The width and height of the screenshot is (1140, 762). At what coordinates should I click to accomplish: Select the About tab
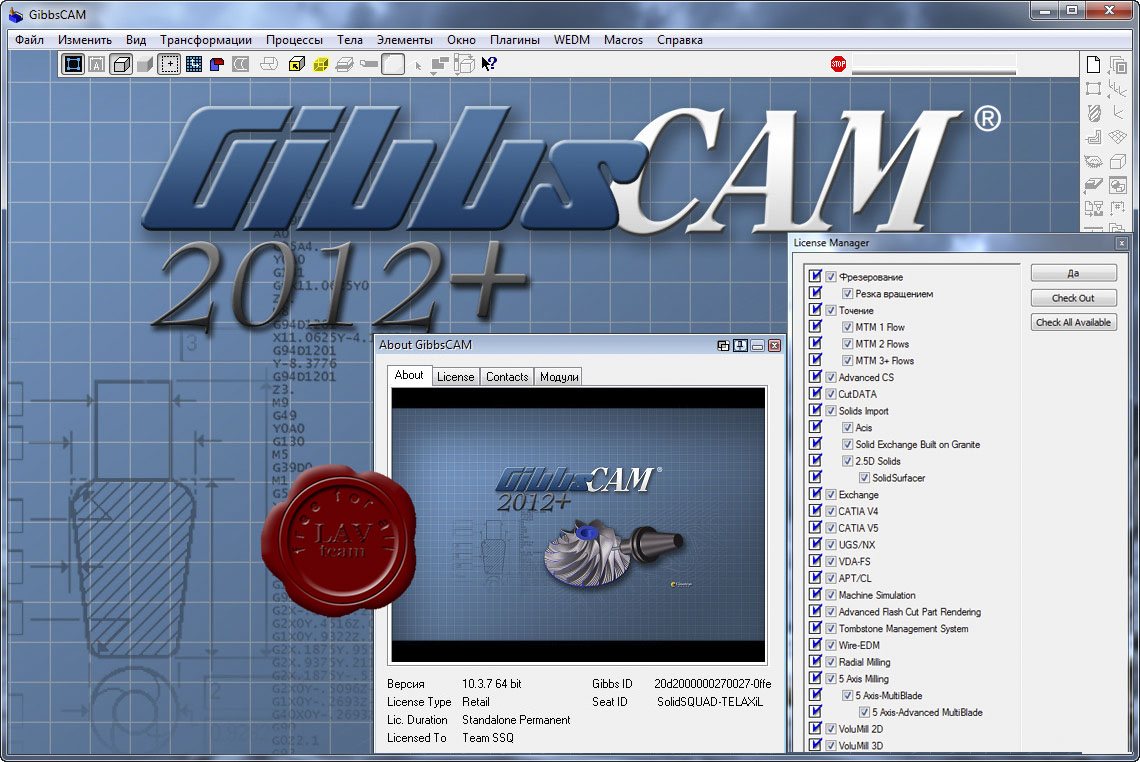(409, 375)
